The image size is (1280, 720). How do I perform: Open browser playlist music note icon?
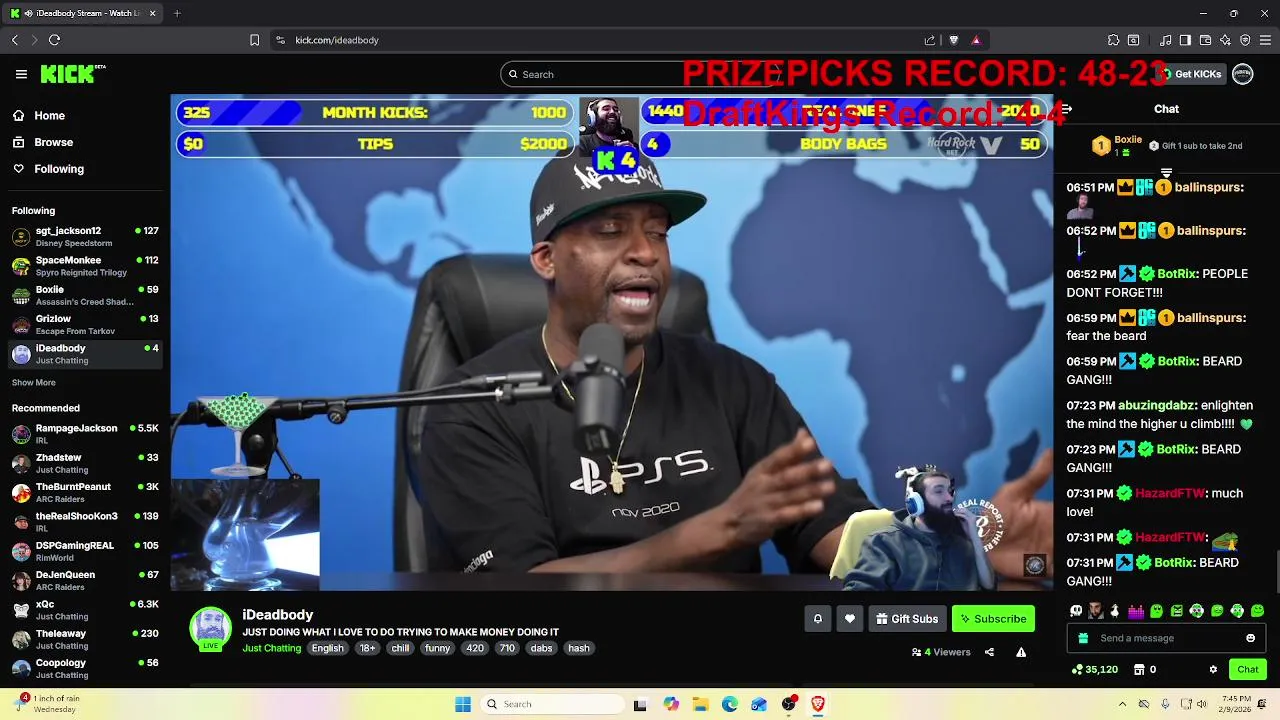pyautogui.click(x=1165, y=40)
